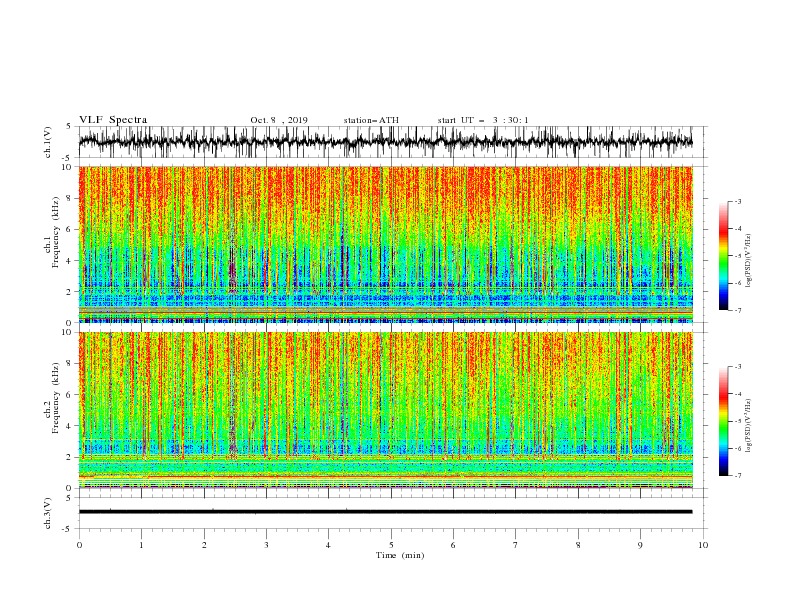Viewport: 792px width, 612px height.
Task: Pick the ch.1 PSD color scale bar
Action: tap(723, 256)
